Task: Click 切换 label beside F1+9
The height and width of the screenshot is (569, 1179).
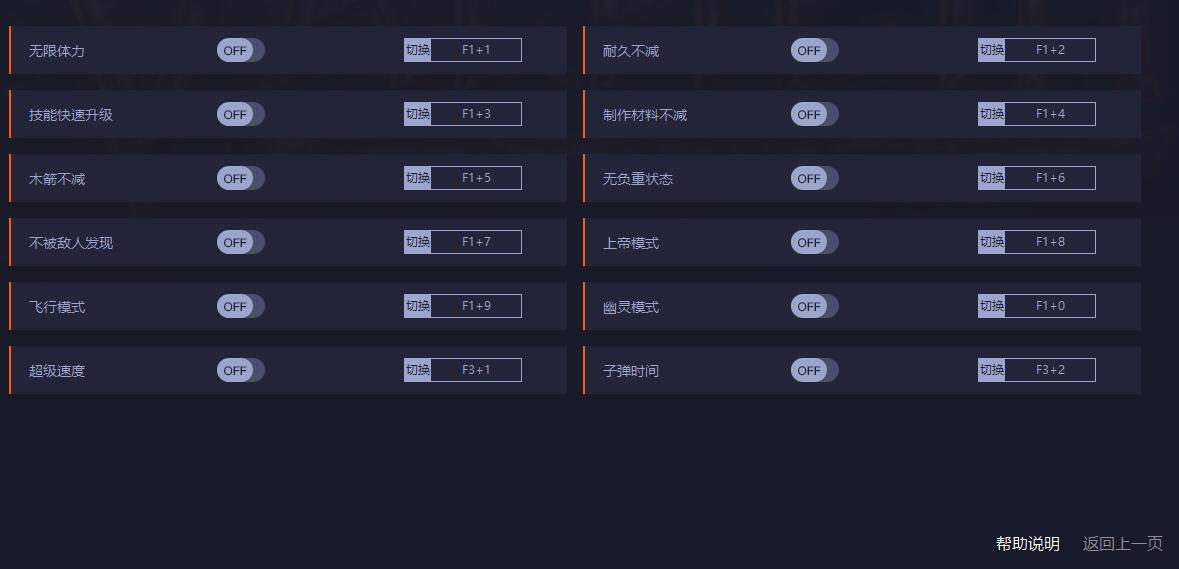Action: pyautogui.click(x=417, y=306)
